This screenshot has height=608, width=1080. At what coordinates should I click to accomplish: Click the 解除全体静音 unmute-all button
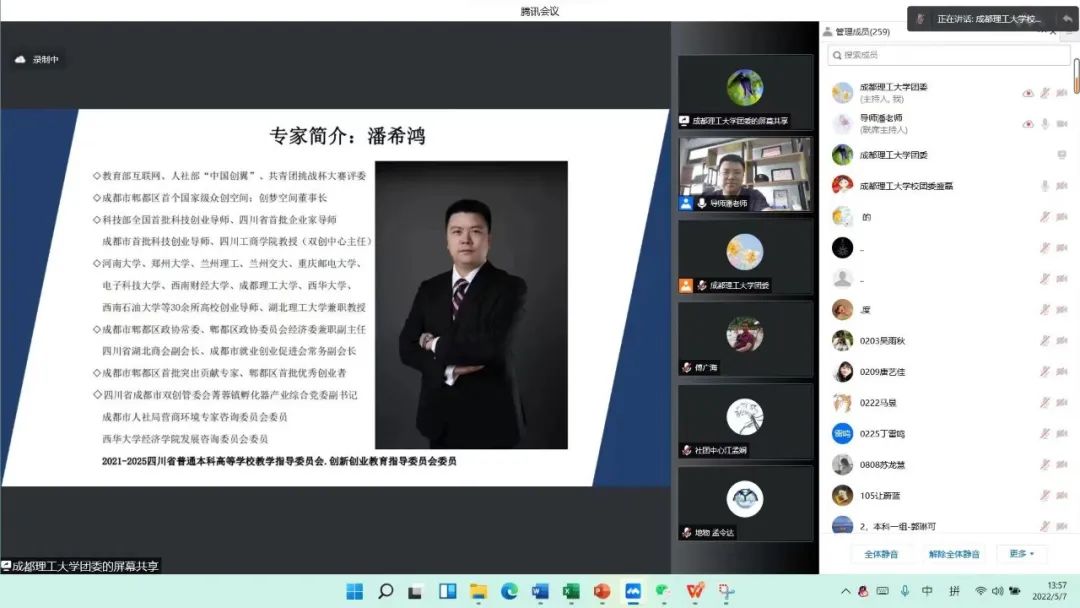954,554
